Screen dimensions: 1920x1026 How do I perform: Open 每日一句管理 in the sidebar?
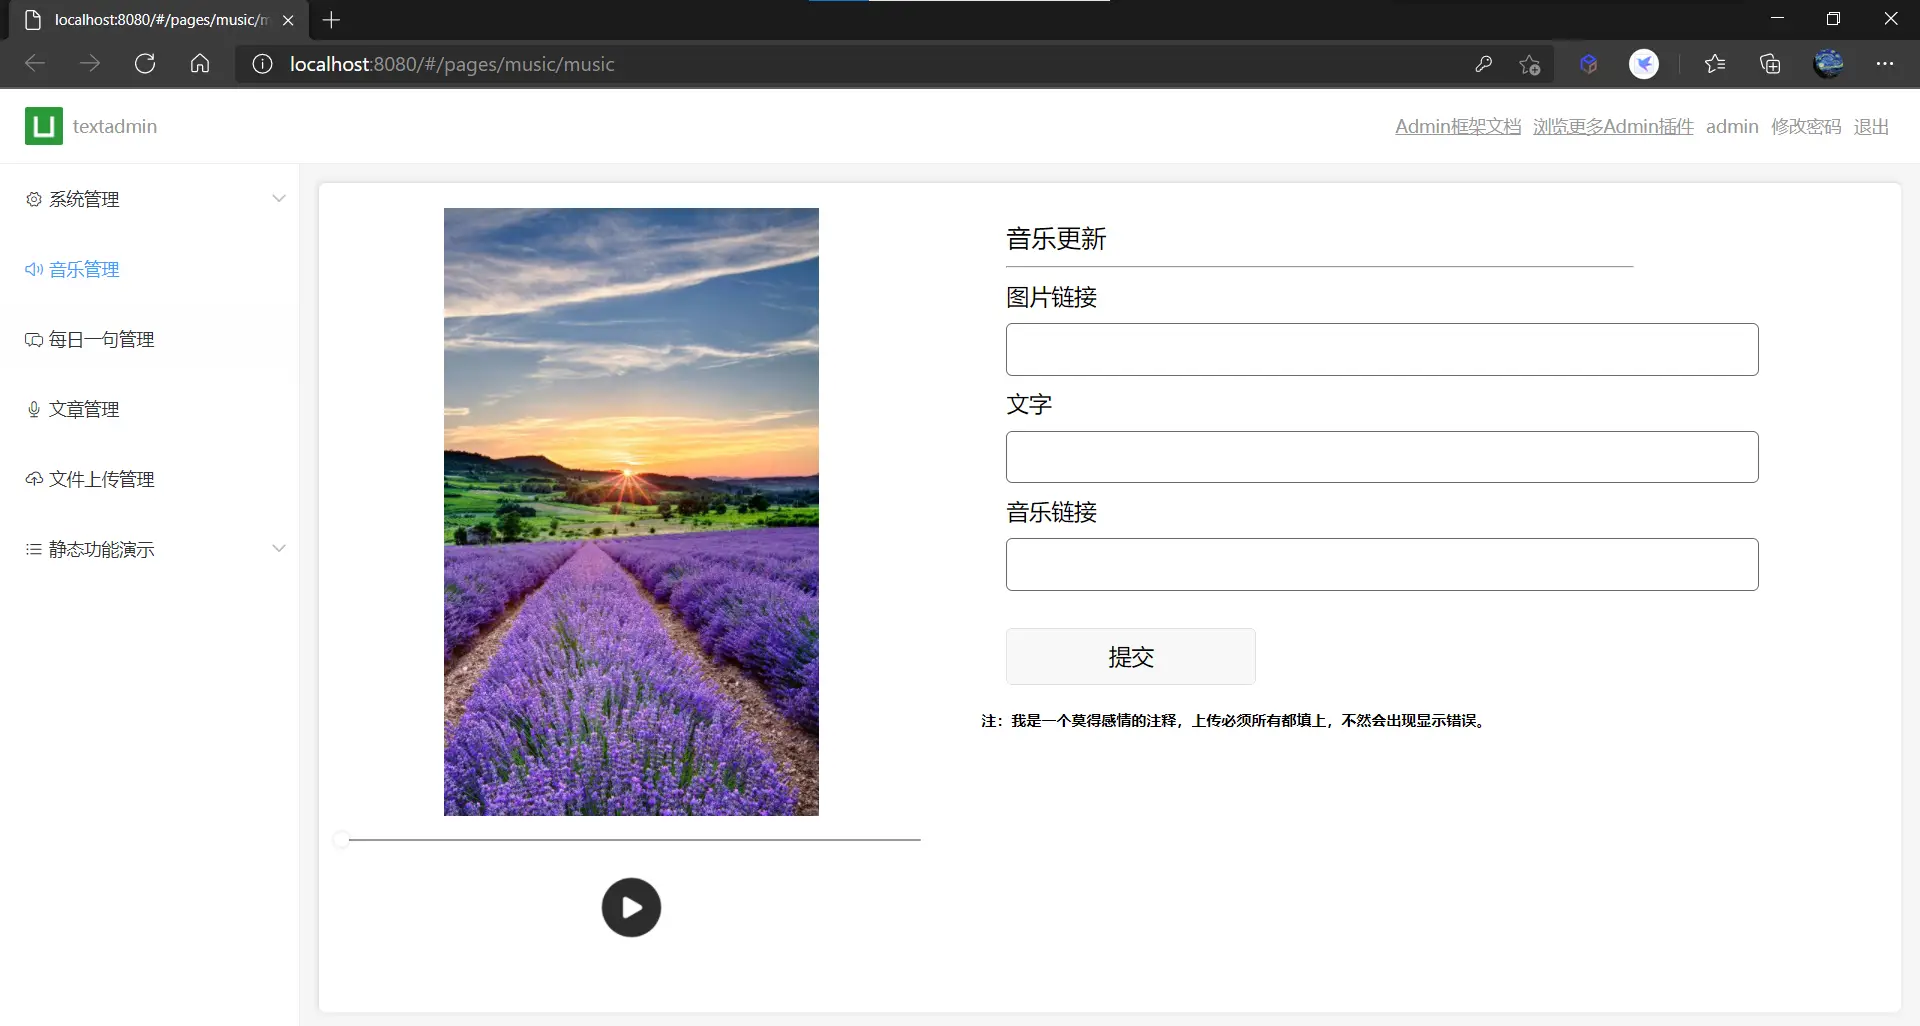pyautogui.click(x=101, y=340)
